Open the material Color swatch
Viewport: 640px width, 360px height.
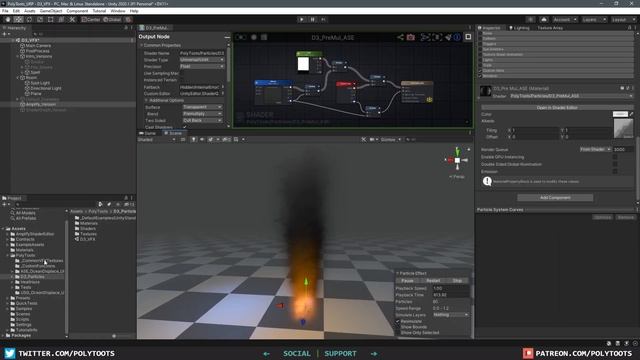tap(620, 114)
